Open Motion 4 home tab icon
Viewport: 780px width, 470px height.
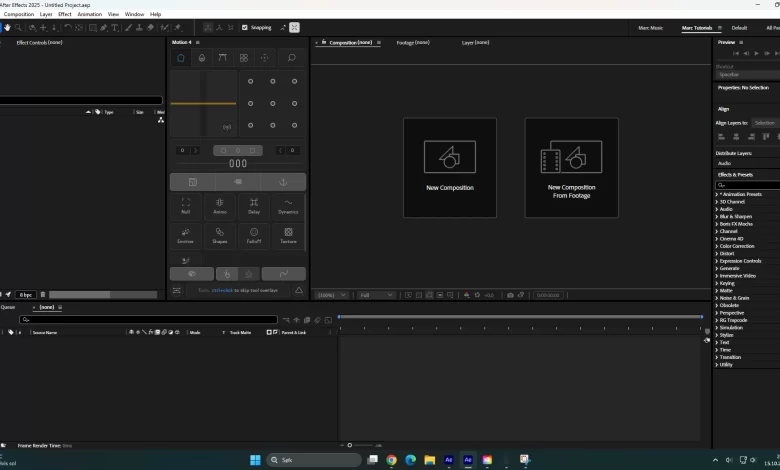[181, 58]
